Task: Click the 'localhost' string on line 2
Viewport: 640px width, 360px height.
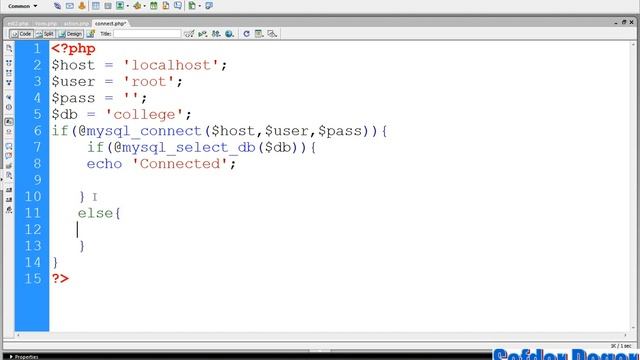Action: coord(171,65)
